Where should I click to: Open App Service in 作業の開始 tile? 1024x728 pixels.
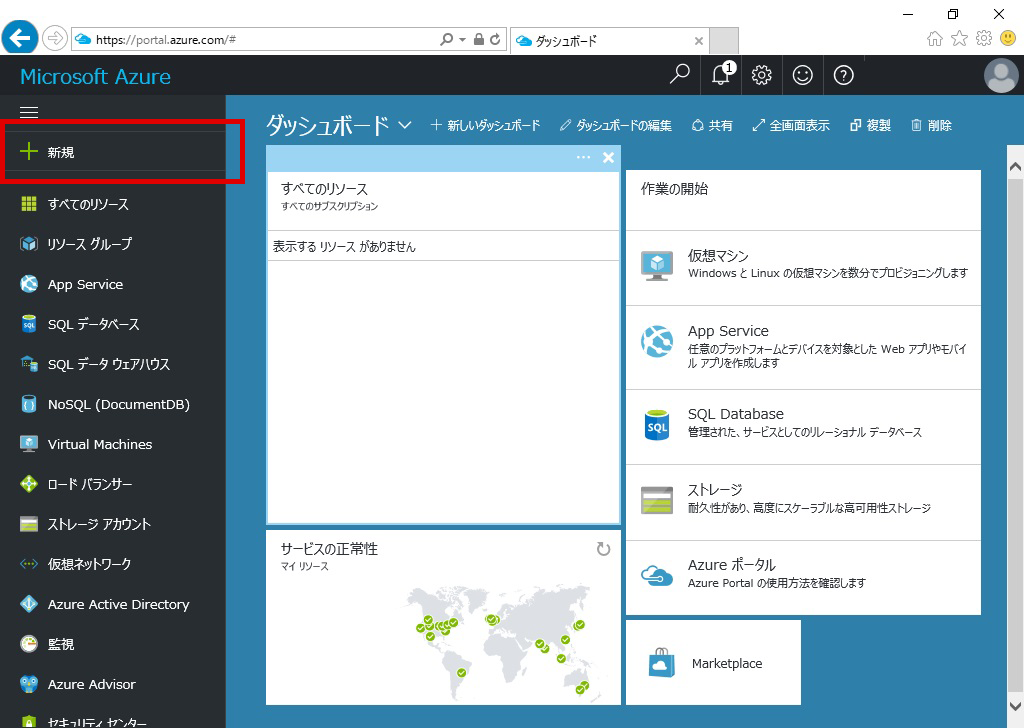803,347
